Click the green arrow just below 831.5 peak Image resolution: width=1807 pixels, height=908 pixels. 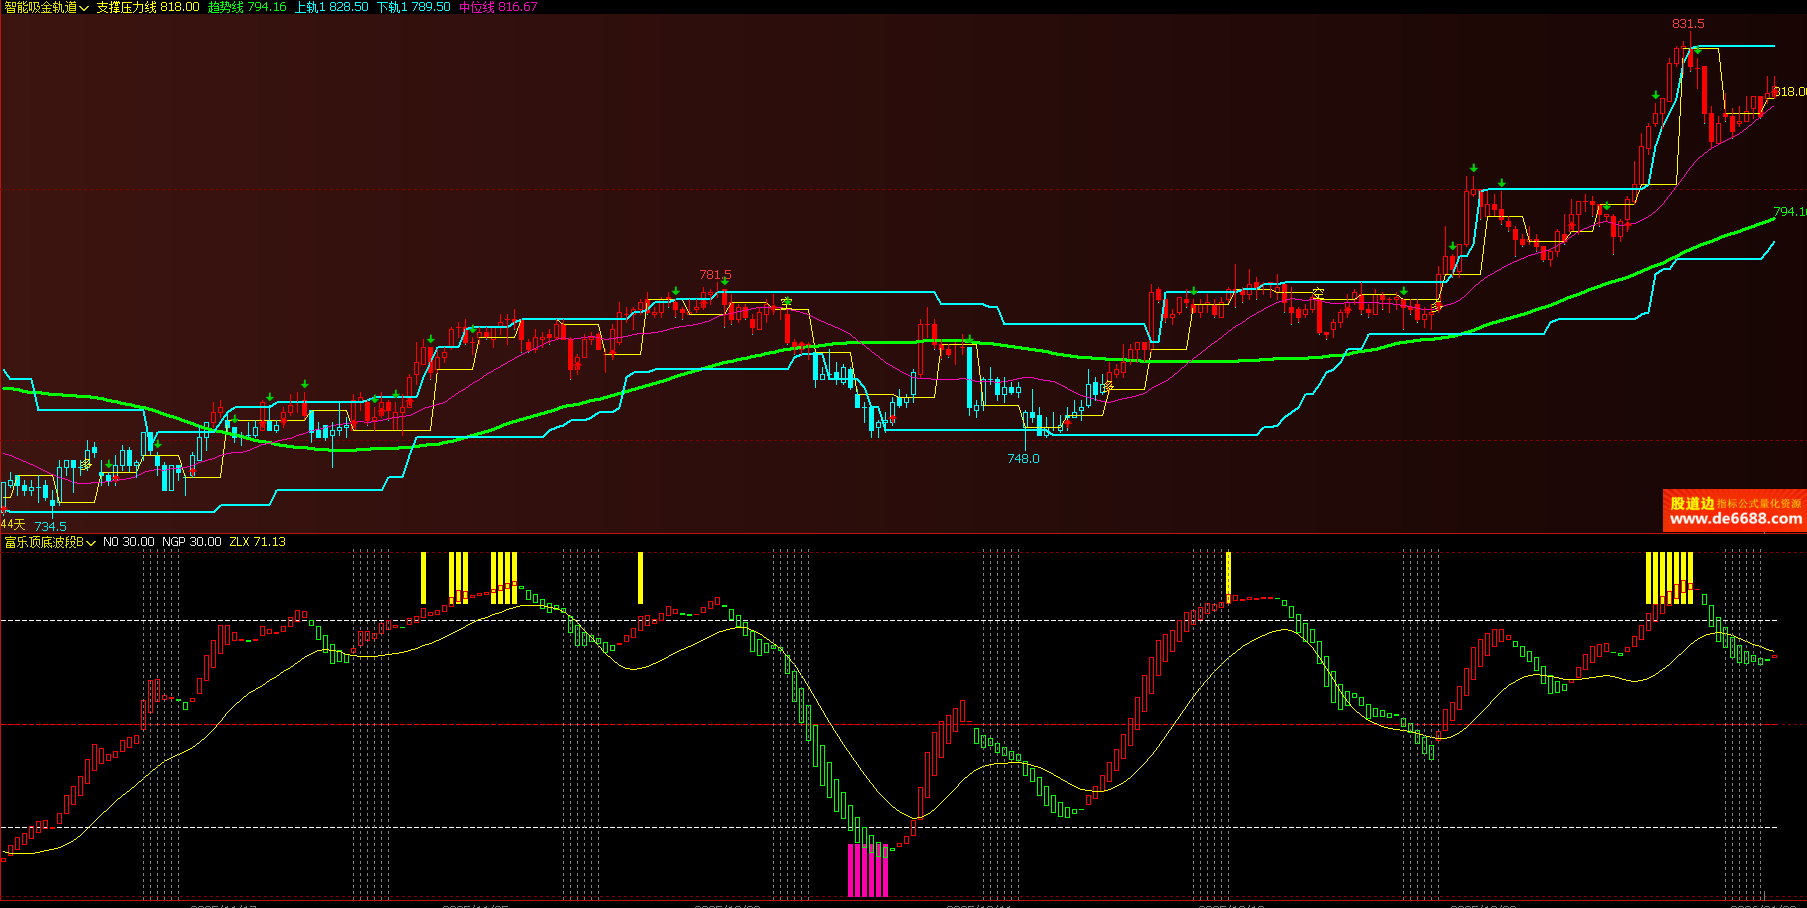click(1696, 49)
